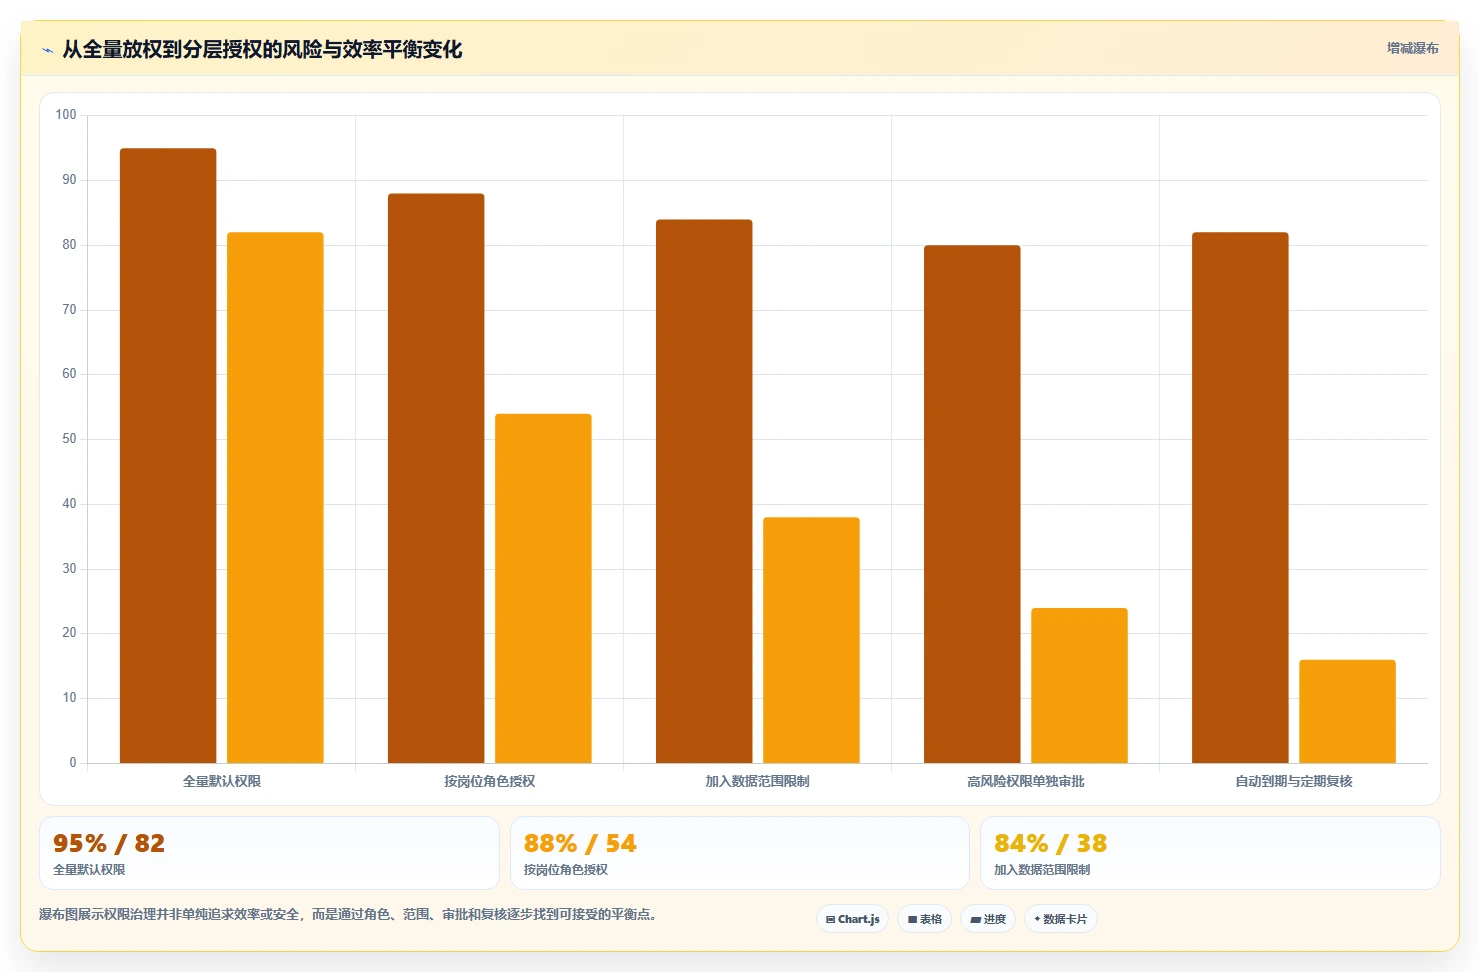Click the 加入数据范围限制 axis label
The width and height of the screenshot is (1480, 972).
tap(758, 781)
